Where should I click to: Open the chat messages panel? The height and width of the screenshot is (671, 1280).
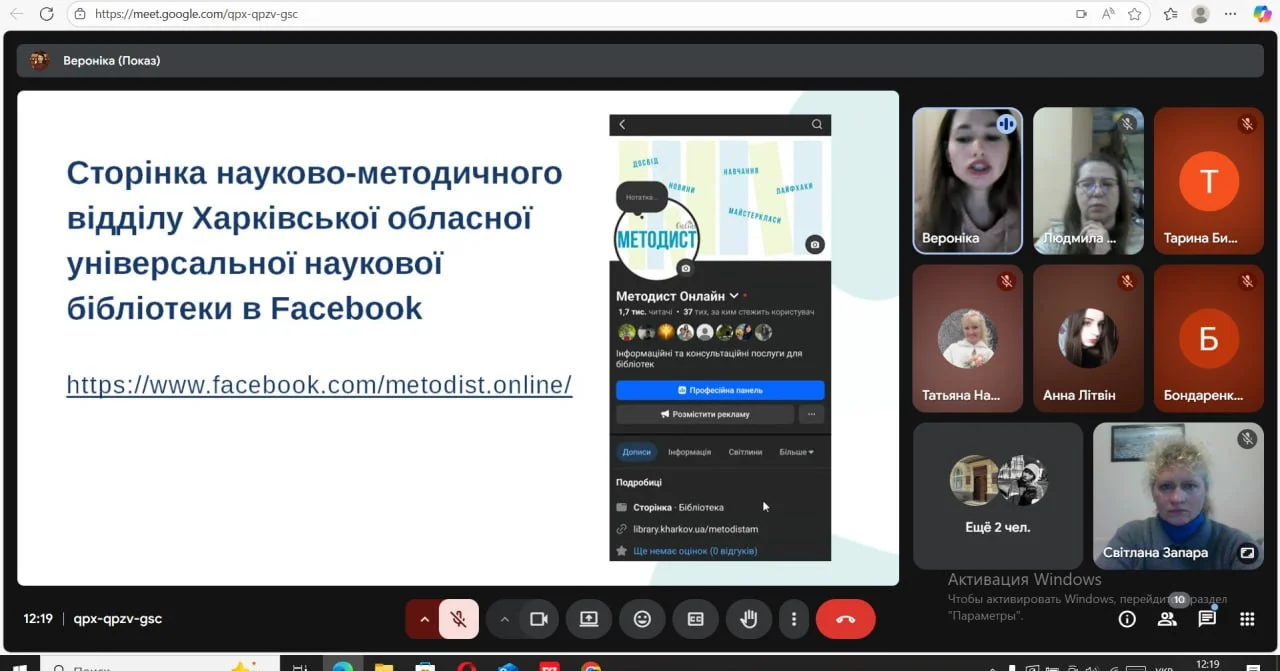pyautogui.click(x=1207, y=619)
